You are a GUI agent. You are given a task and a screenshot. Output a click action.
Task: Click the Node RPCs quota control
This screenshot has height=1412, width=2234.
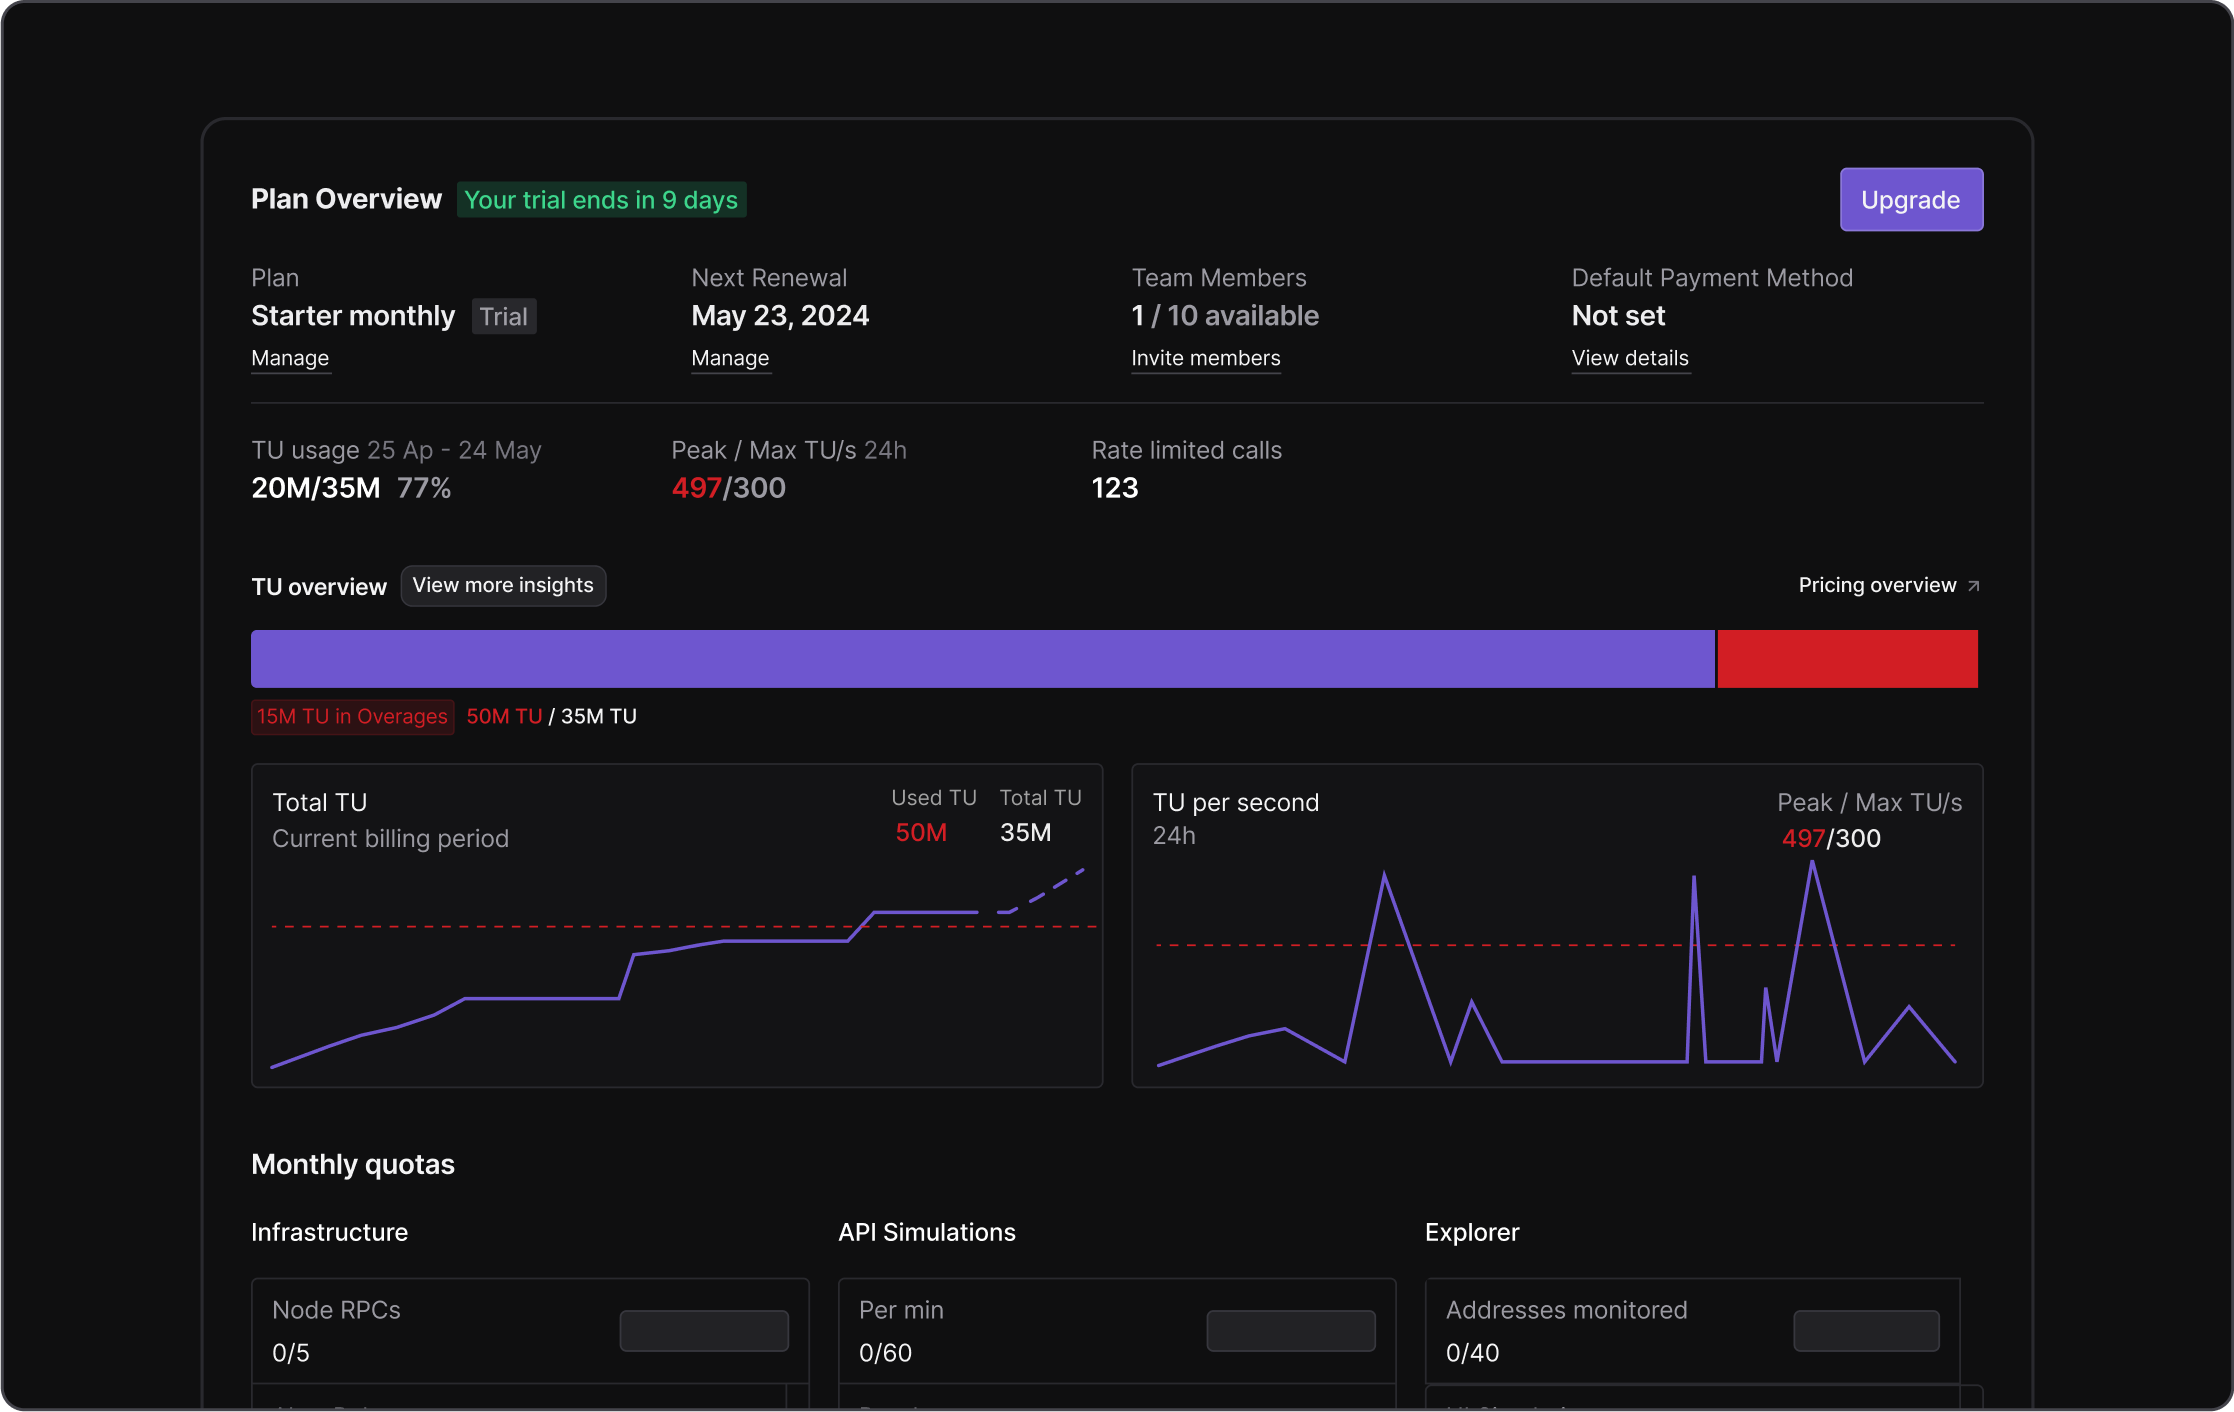(x=704, y=1330)
